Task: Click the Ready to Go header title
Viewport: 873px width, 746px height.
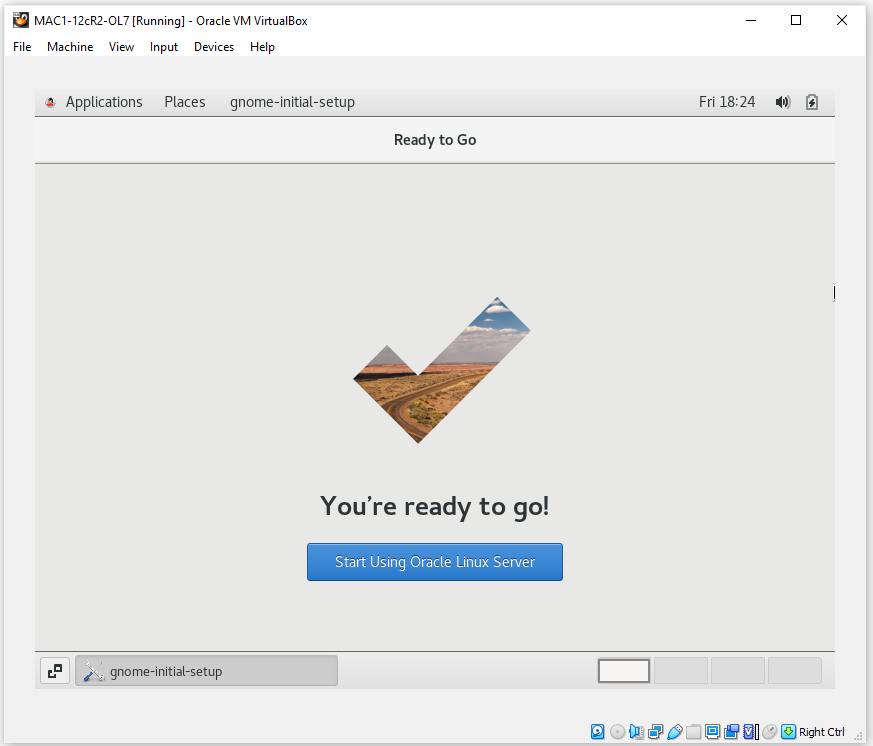Action: [x=435, y=140]
